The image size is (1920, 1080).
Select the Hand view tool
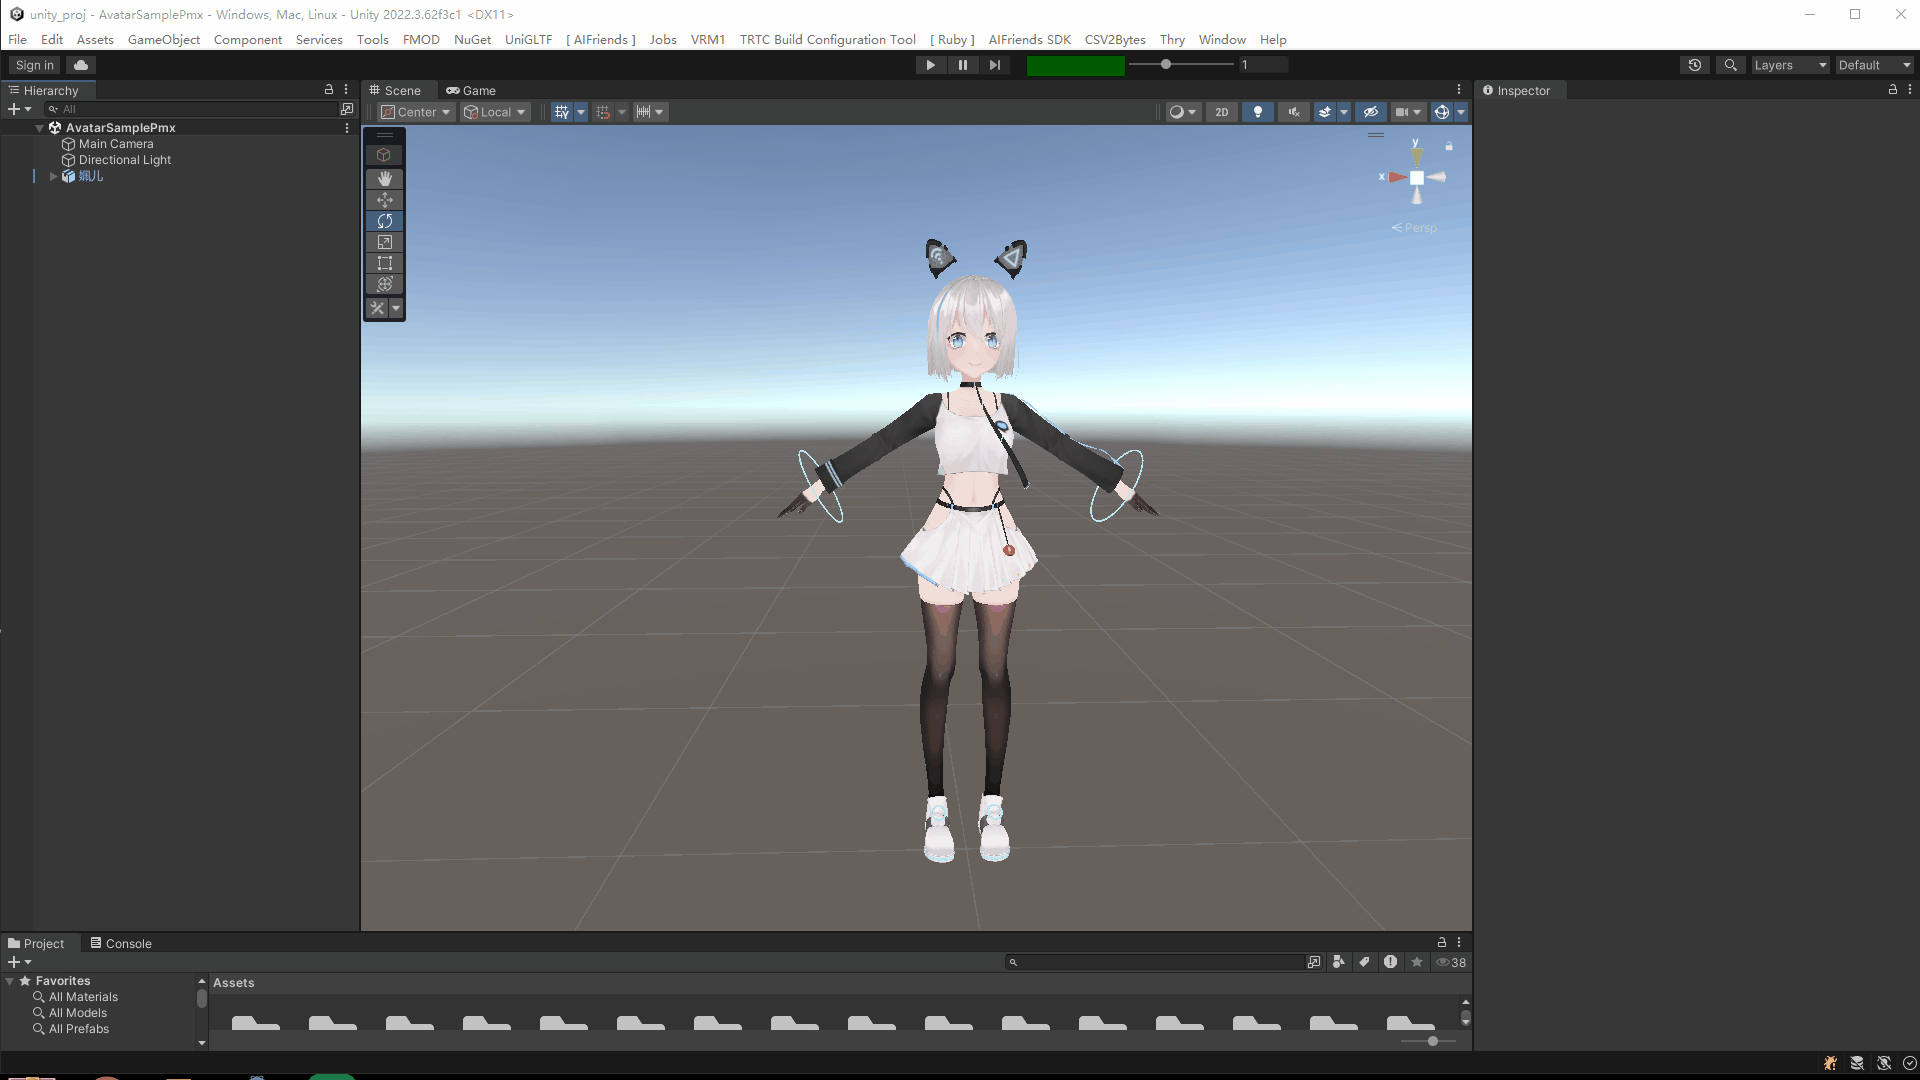coord(384,178)
